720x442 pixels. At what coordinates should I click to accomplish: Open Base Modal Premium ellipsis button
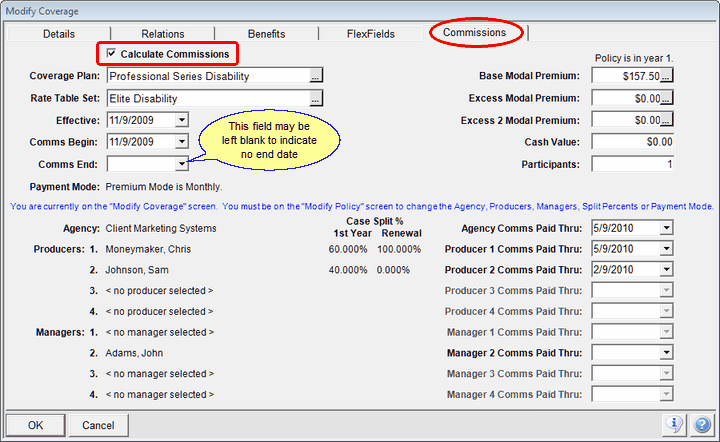click(666, 76)
